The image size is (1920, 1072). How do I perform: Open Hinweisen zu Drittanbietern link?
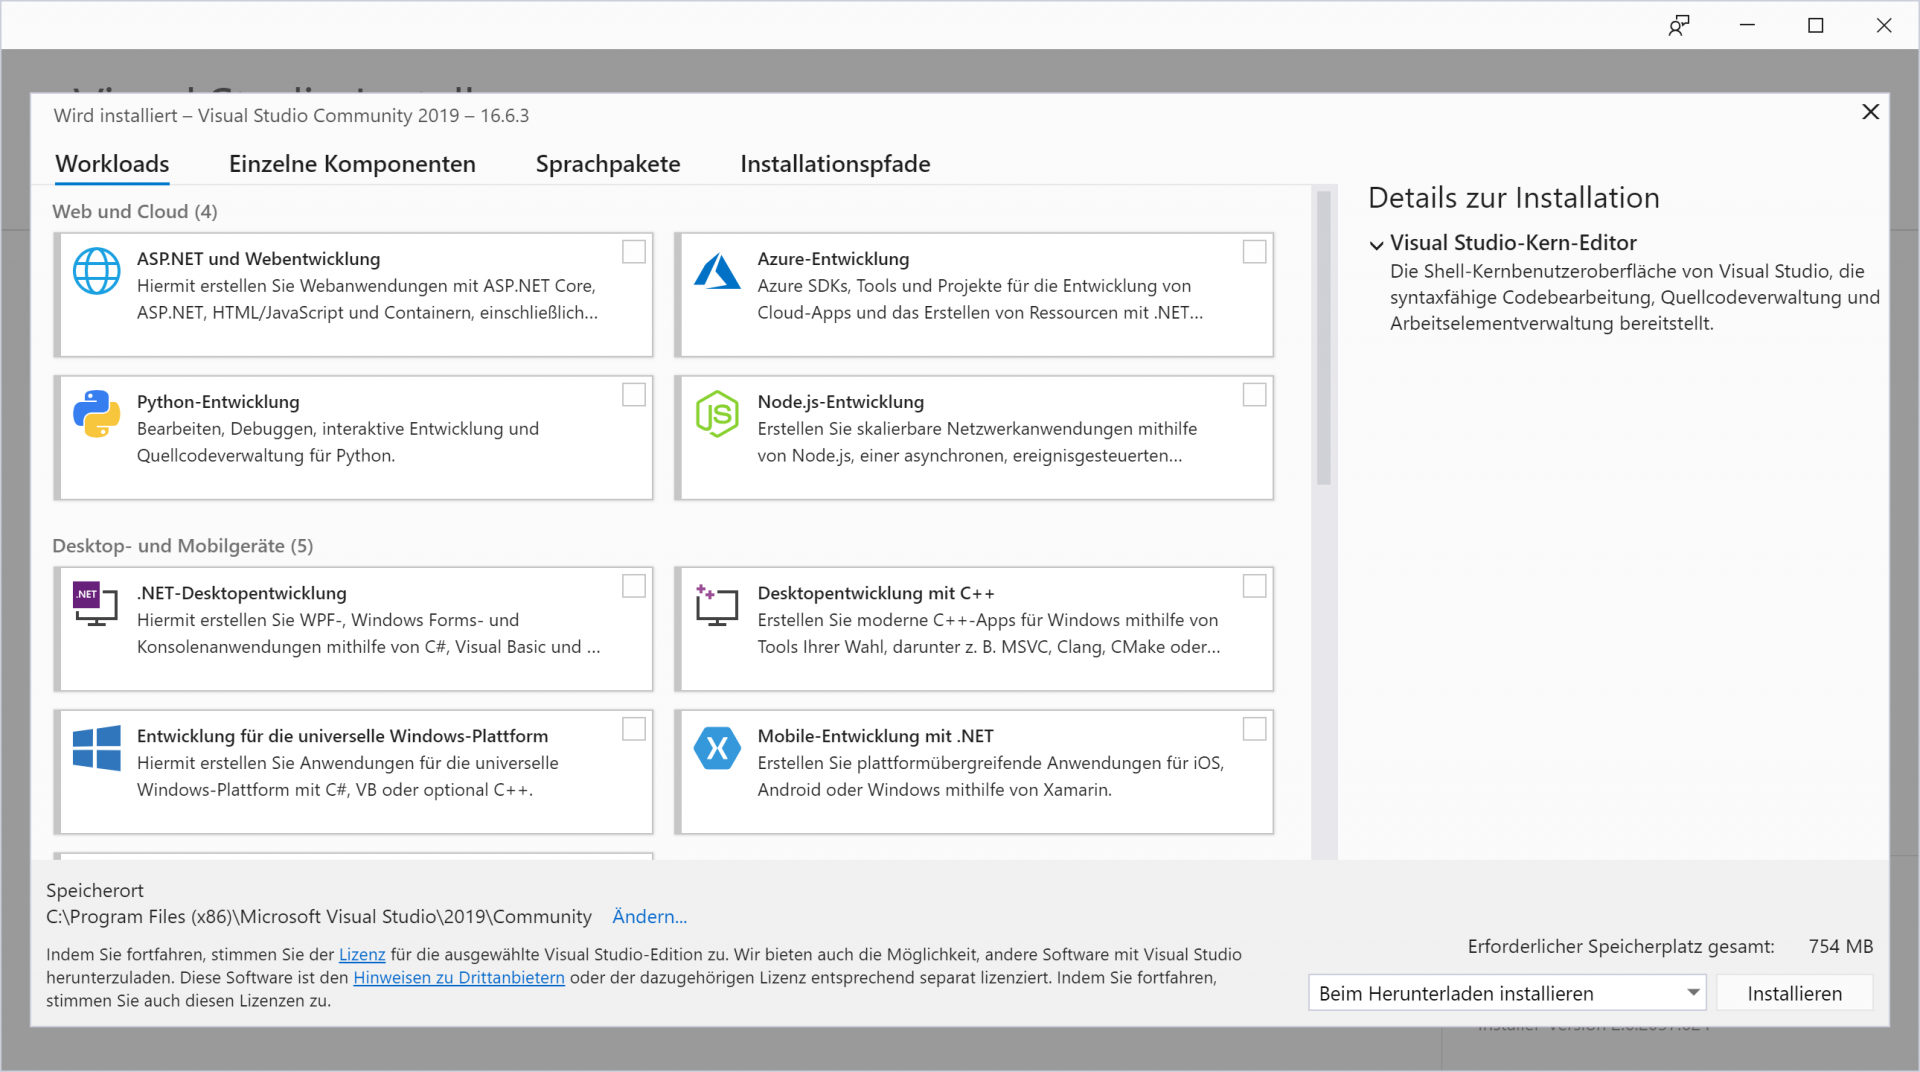(459, 978)
